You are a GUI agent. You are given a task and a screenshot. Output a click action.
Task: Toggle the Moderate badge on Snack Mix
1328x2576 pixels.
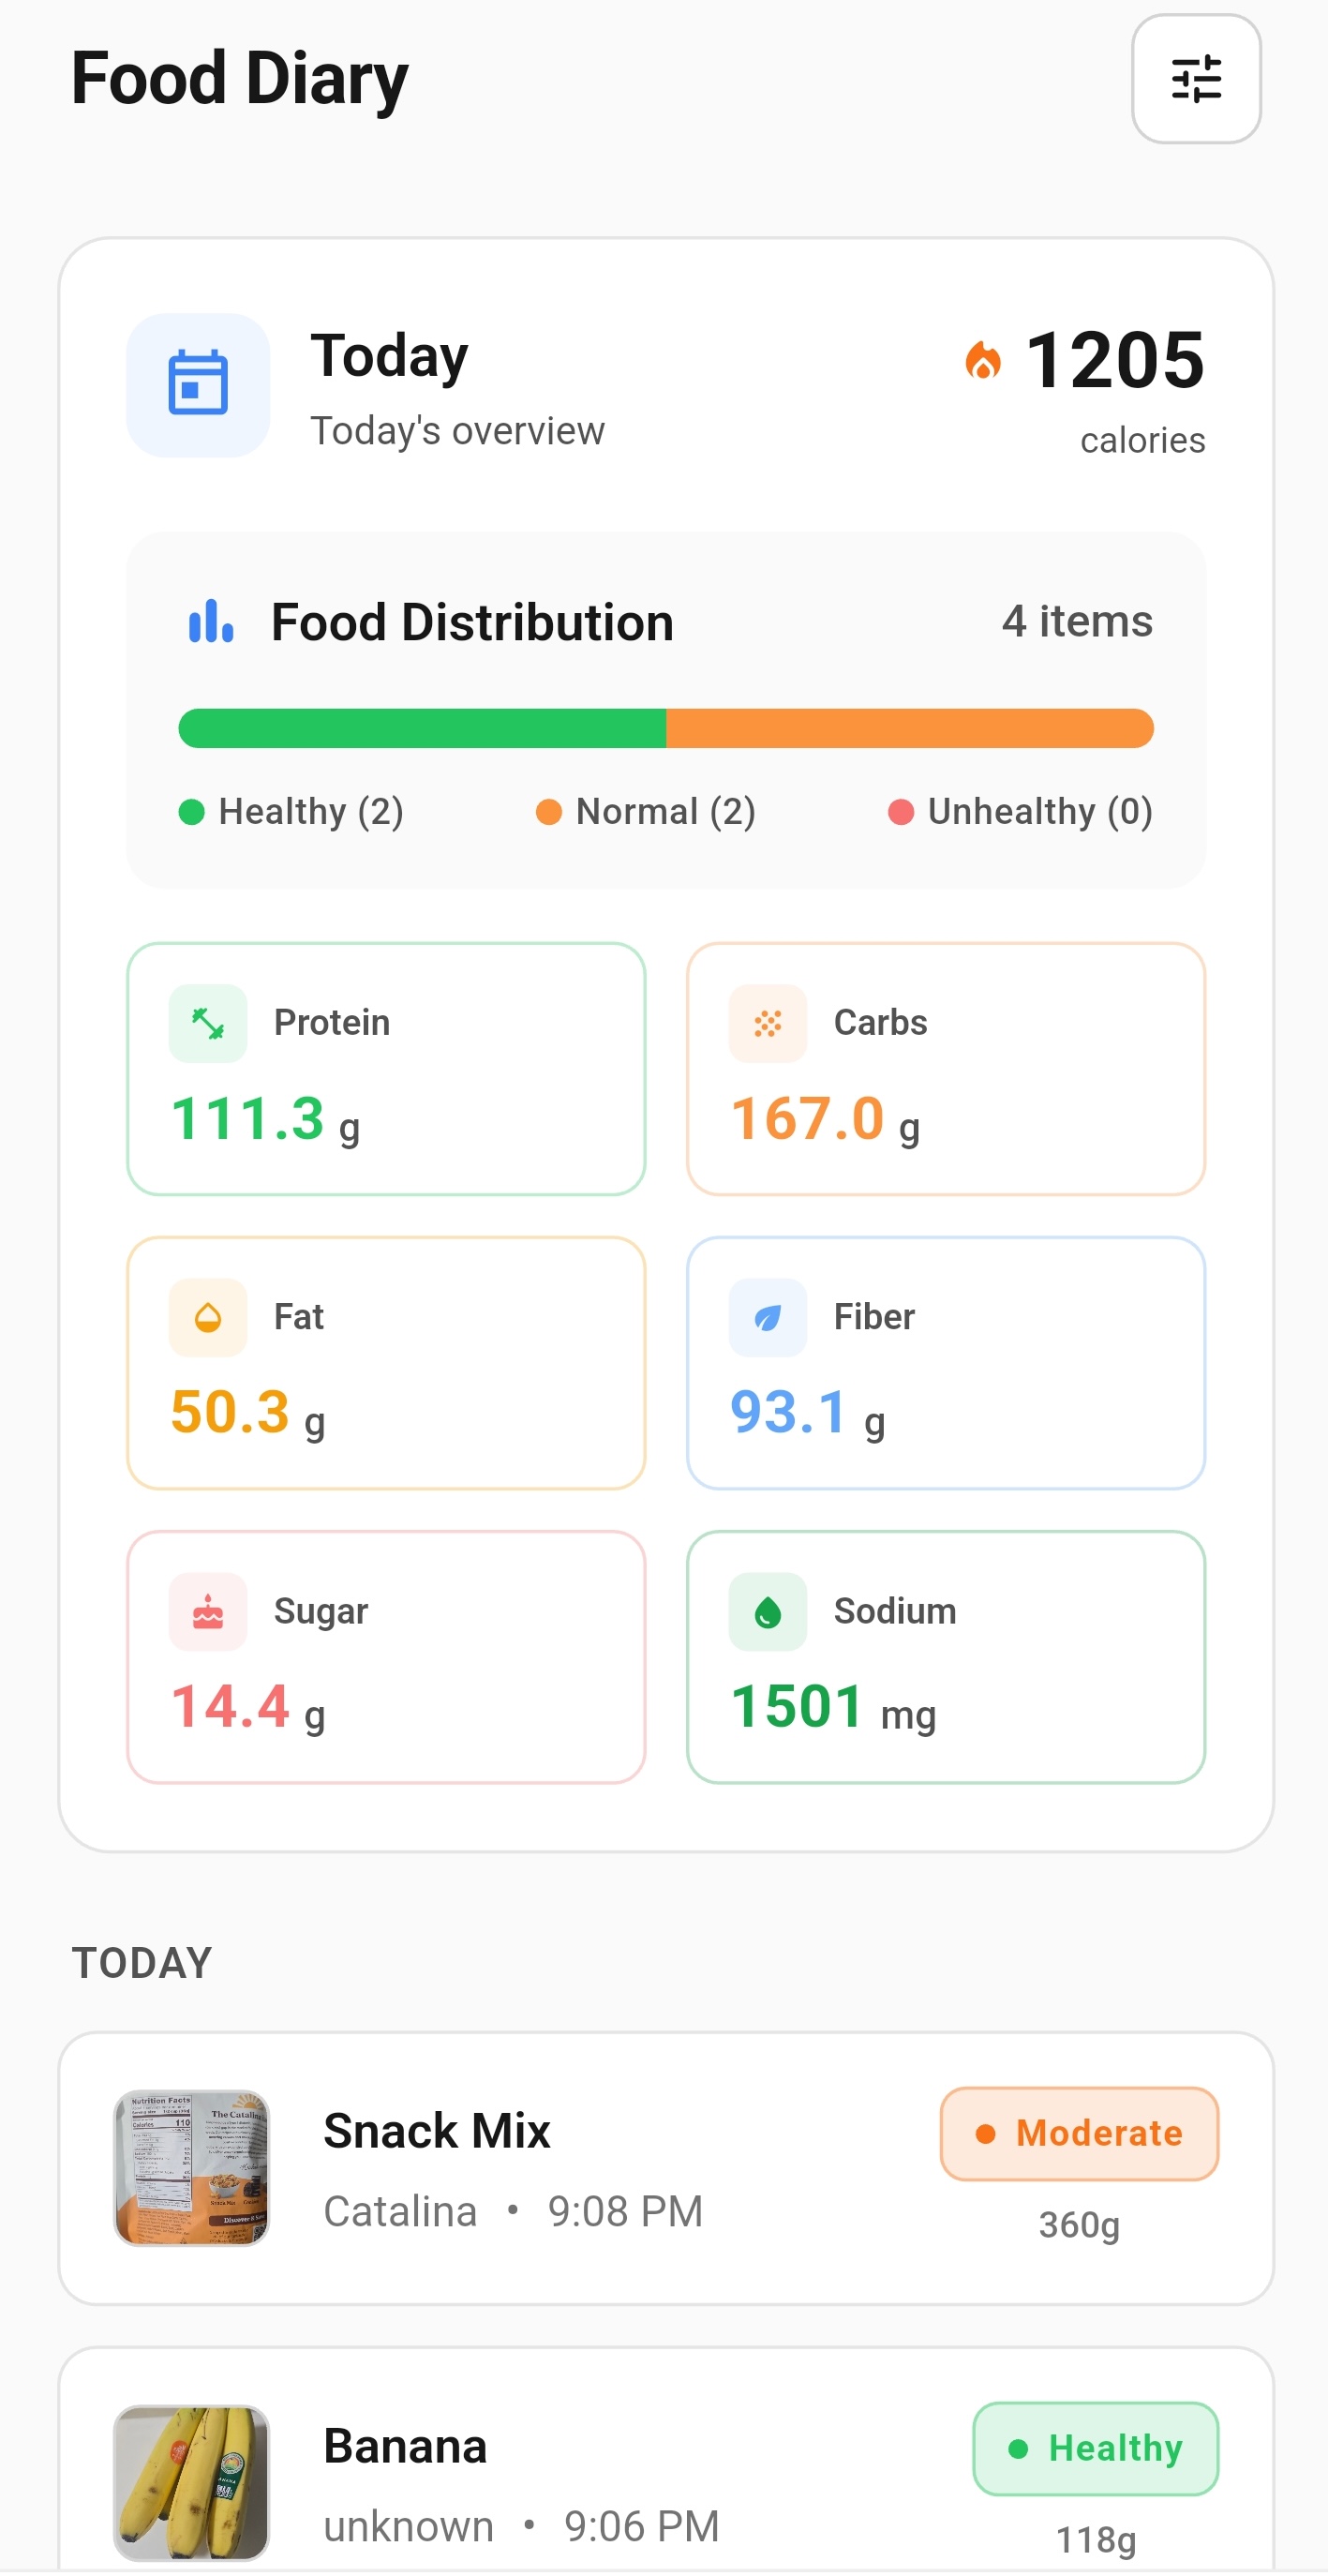1078,2133
